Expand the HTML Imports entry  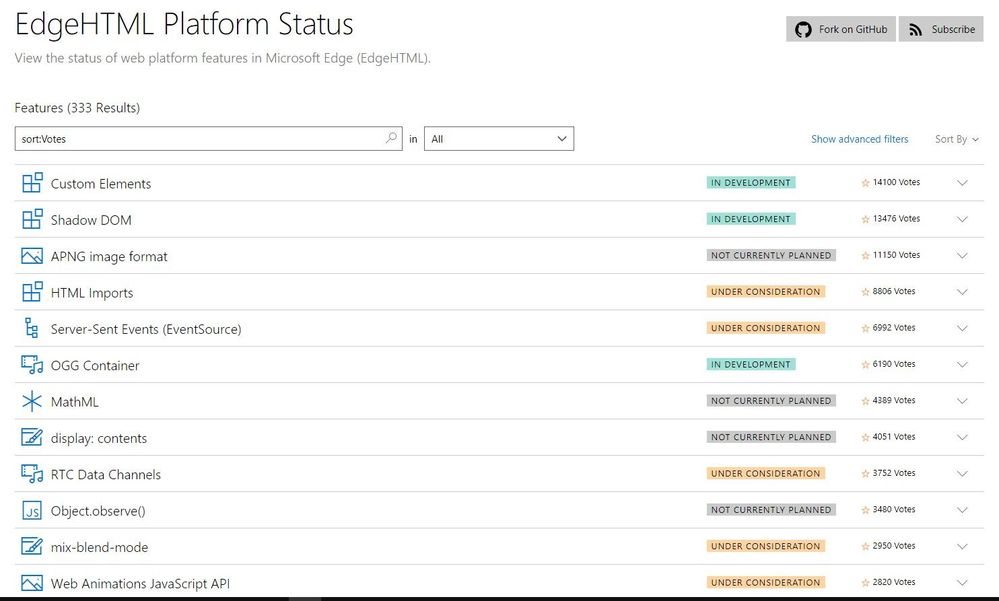coord(962,291)
